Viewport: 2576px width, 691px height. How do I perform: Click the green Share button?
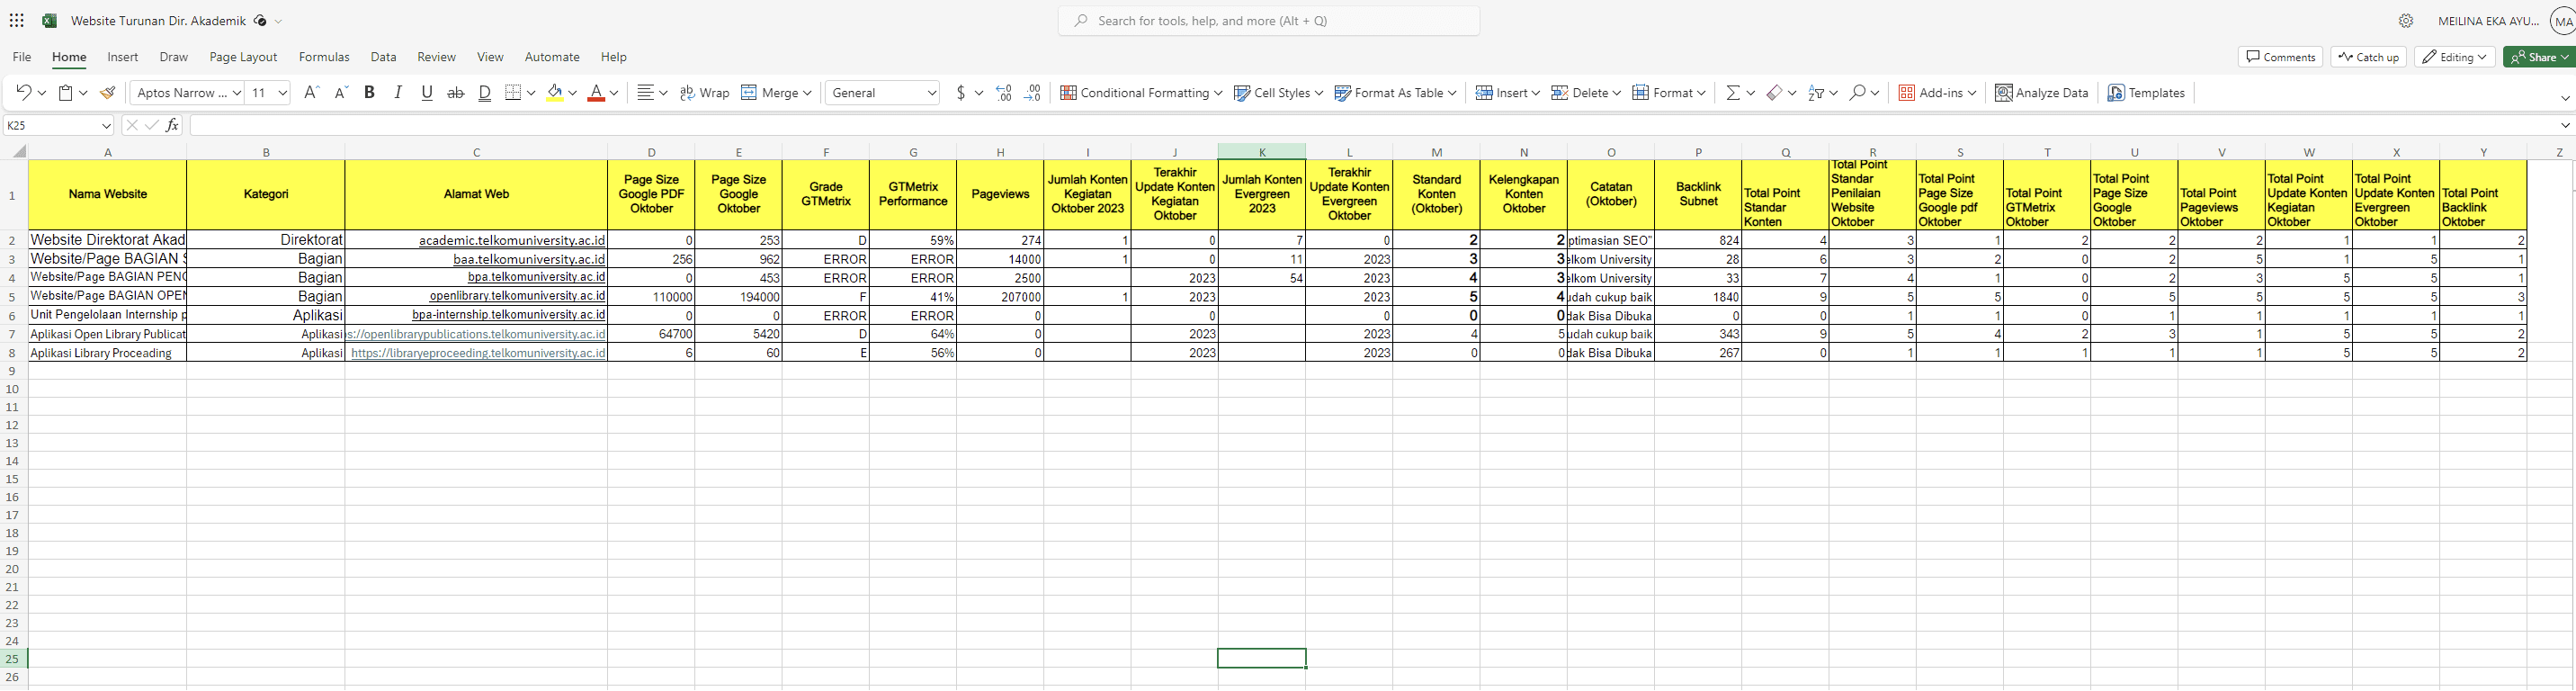click(x=2540, y=57)
